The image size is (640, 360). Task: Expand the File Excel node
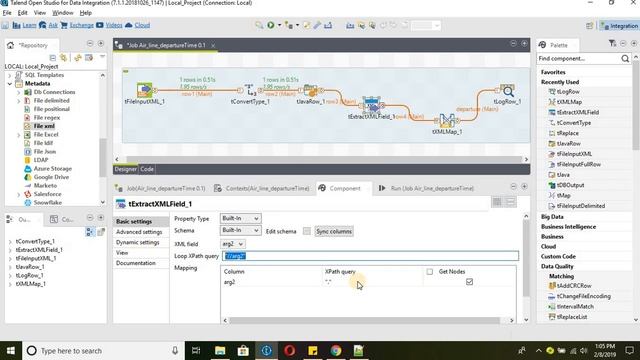pyautogui.click(x=18, y=135)
